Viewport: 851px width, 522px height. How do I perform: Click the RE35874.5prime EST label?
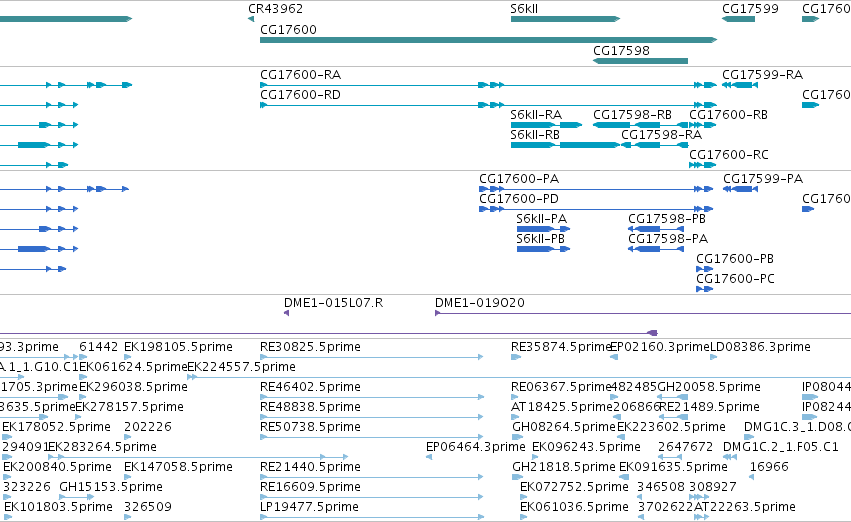click(561, 347)
